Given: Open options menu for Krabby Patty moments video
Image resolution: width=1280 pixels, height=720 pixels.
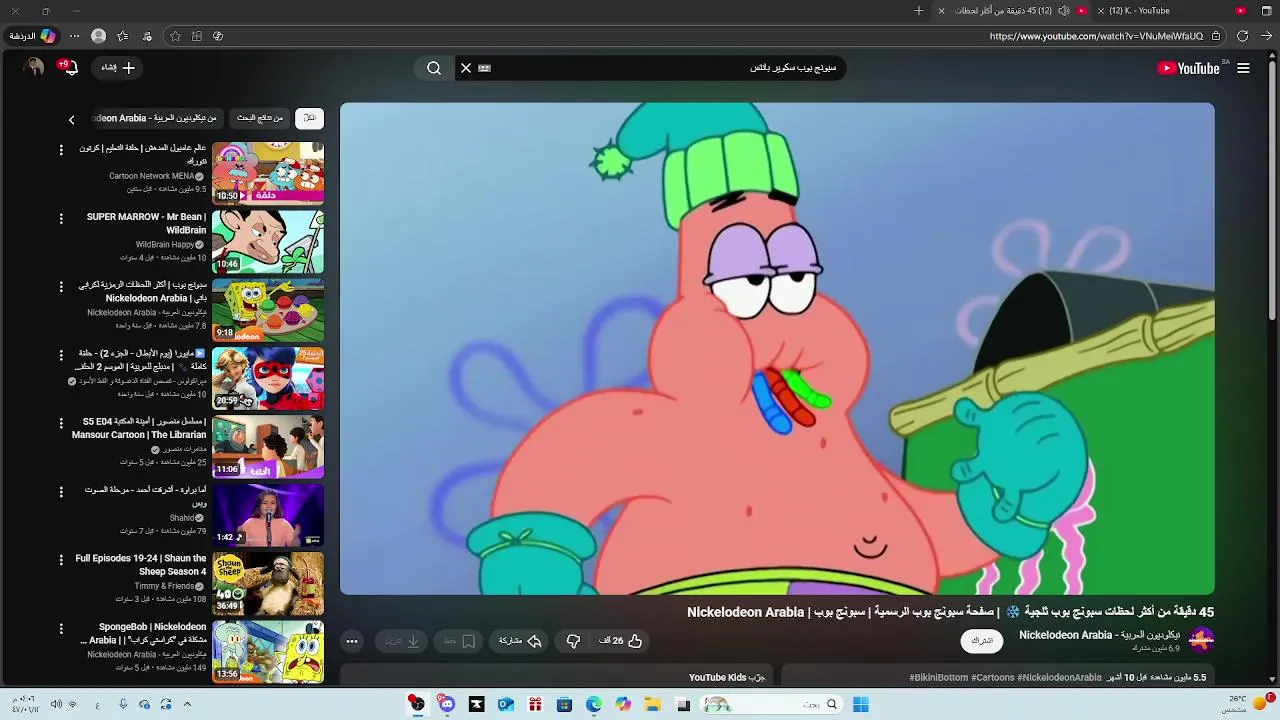Looking at the screenshot, I should coord(61,287).
